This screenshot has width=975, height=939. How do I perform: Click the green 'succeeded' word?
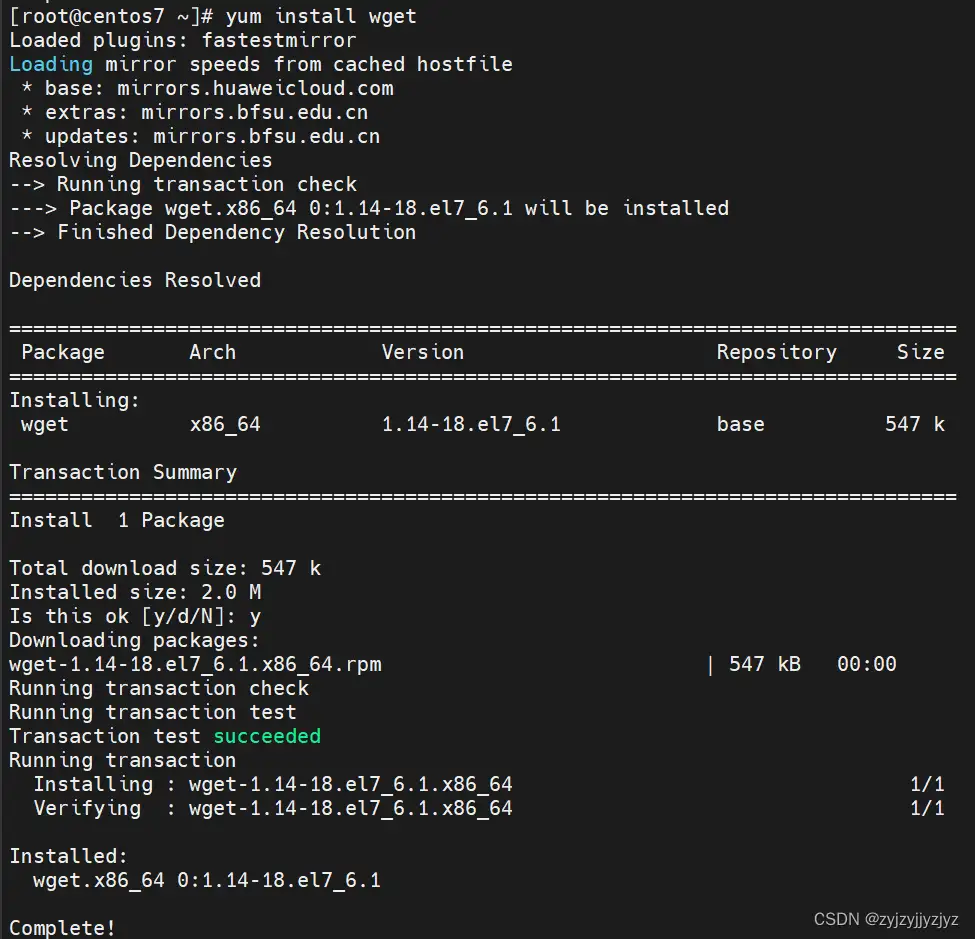tap(267, 736)
